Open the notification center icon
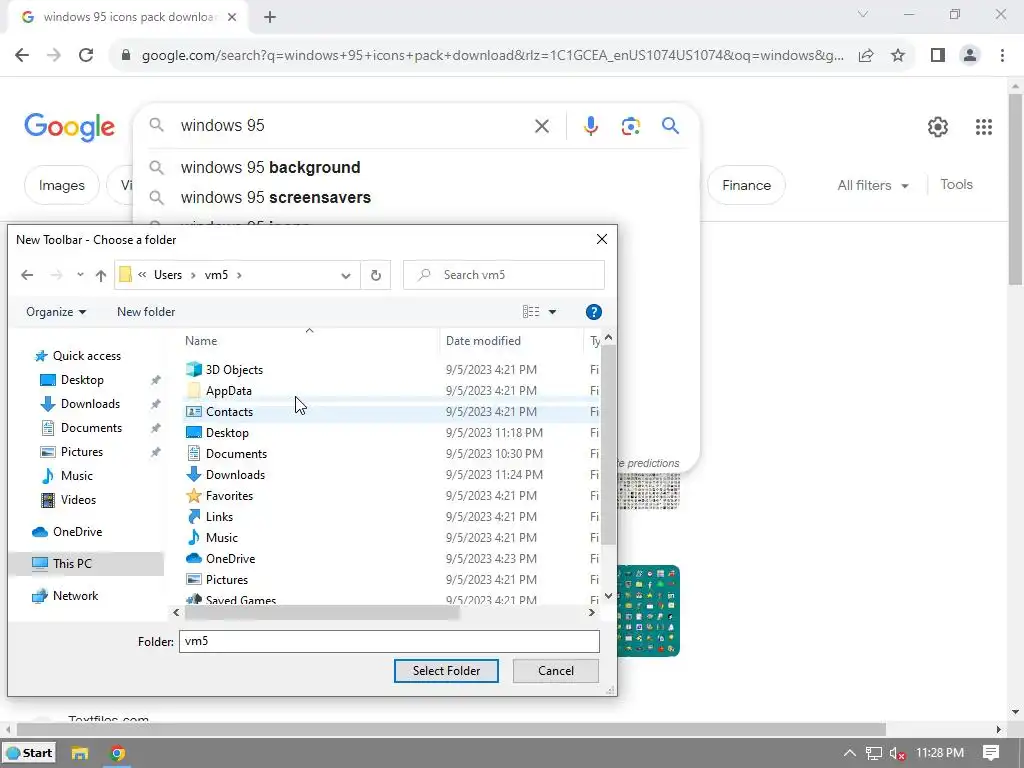1024x768 pixels. tap(991, 753)
